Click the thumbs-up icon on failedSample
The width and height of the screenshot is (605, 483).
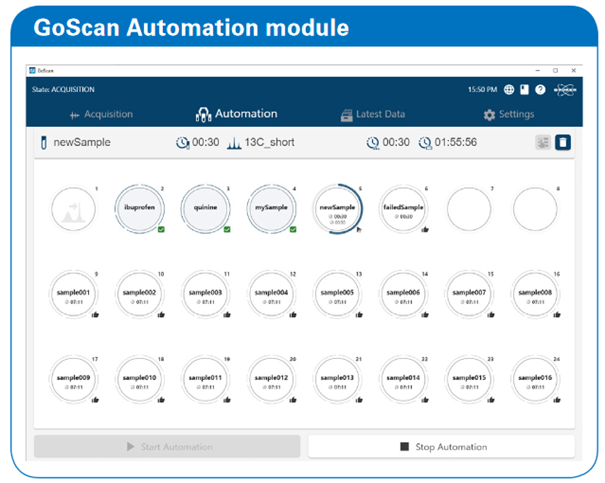click(x=425, y=230)
